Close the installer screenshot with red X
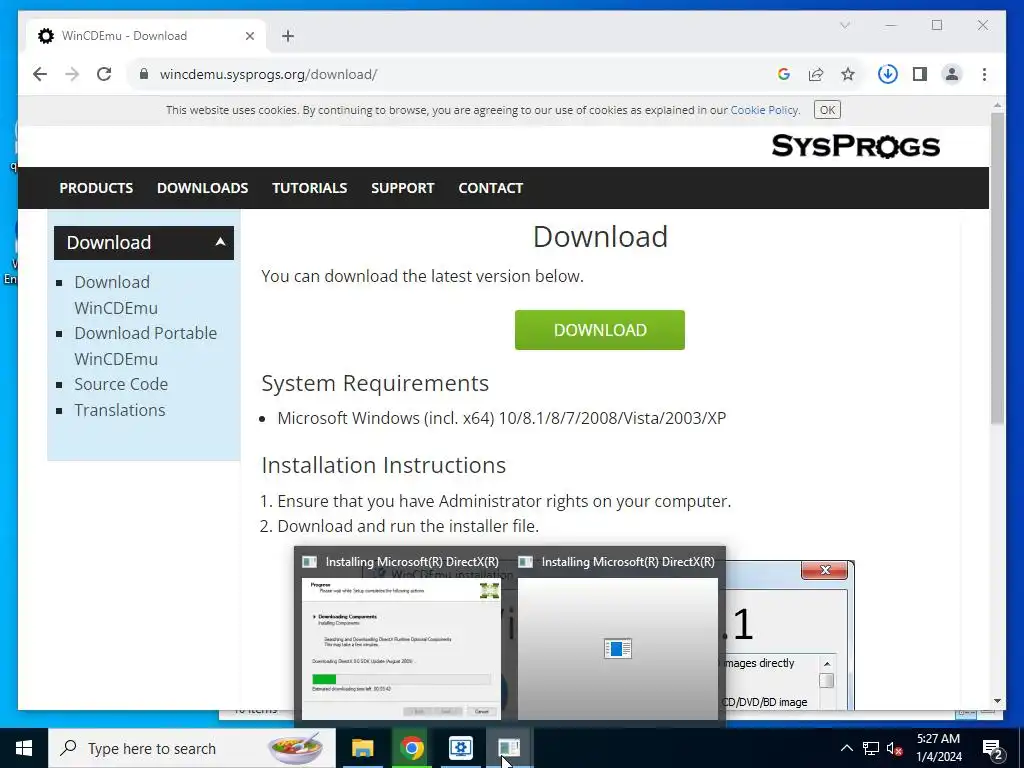This screenshot has width=1024, height=768. click(825, 569)
